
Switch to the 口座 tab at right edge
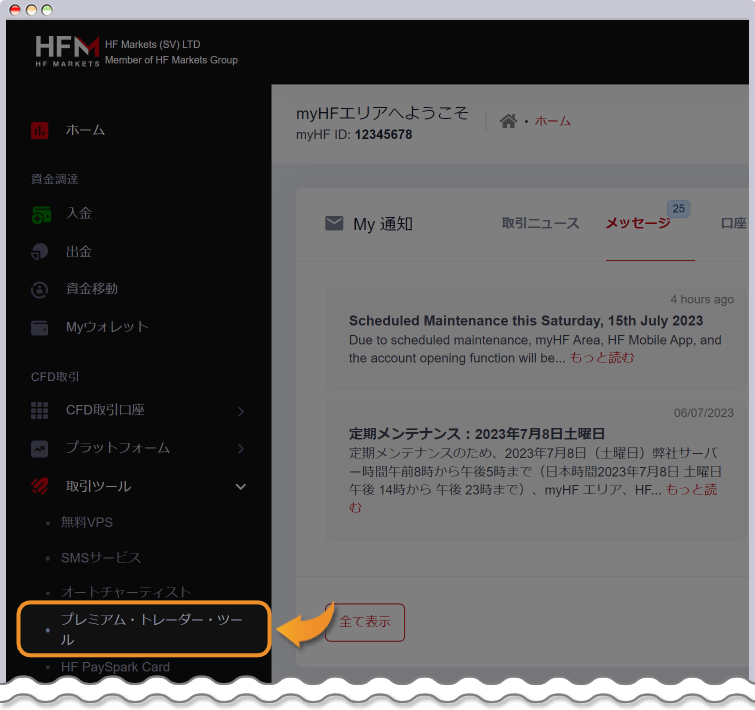tap(733, 223)
